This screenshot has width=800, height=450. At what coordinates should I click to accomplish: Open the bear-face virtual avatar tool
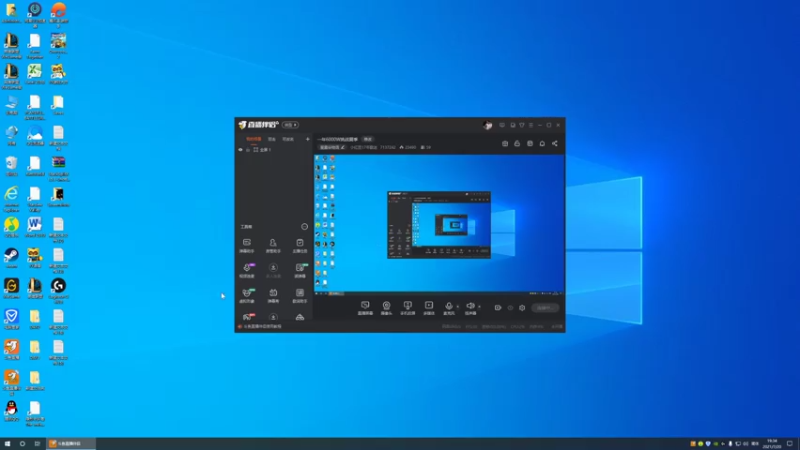[247, 295]
